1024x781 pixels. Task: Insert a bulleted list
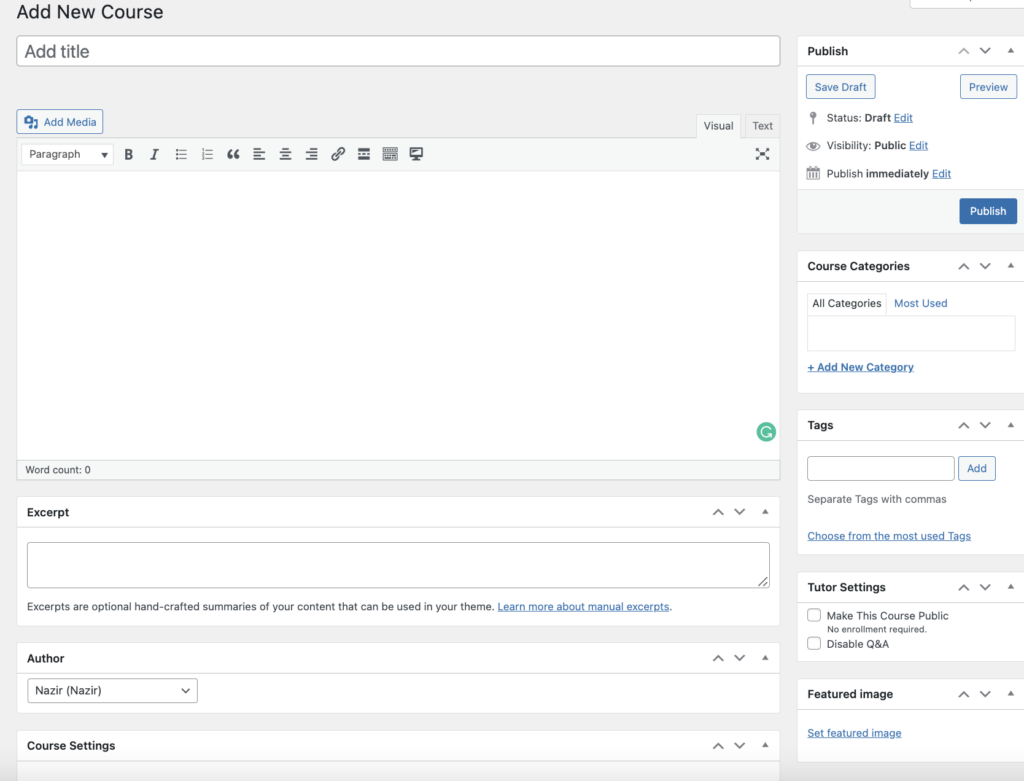coord(180,154)
